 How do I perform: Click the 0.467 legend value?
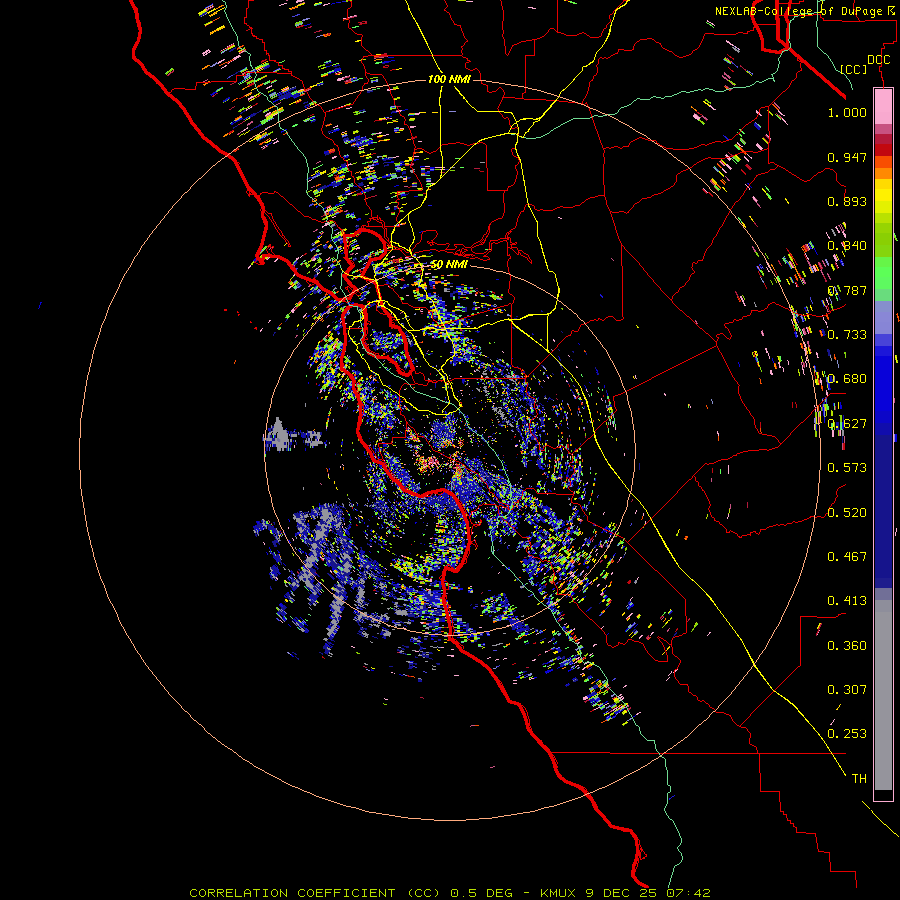(847, 557)
